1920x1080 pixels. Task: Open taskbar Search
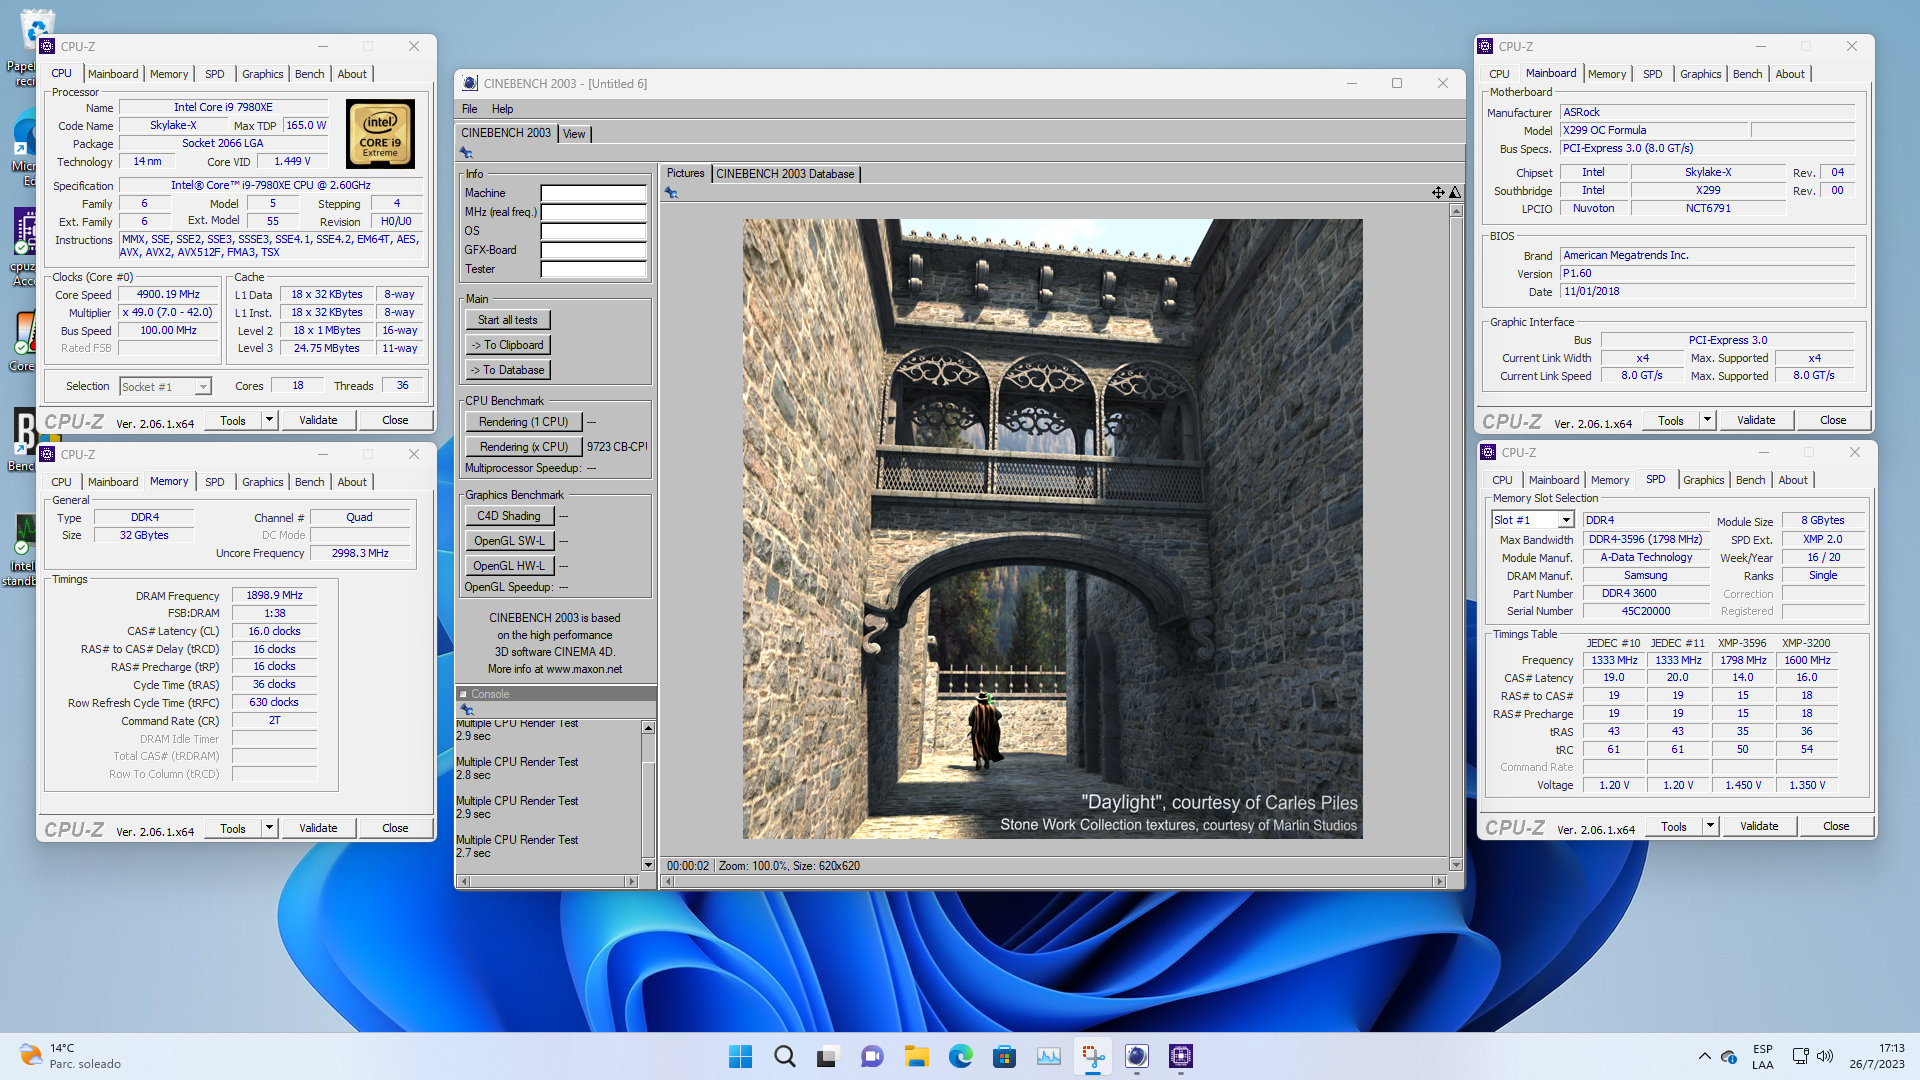pos(785,1056)
